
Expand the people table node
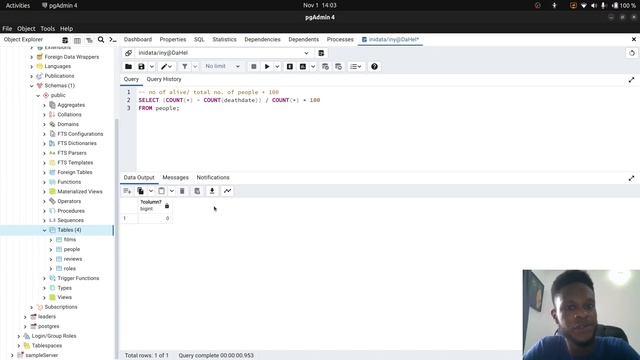(x=51, y=249)
